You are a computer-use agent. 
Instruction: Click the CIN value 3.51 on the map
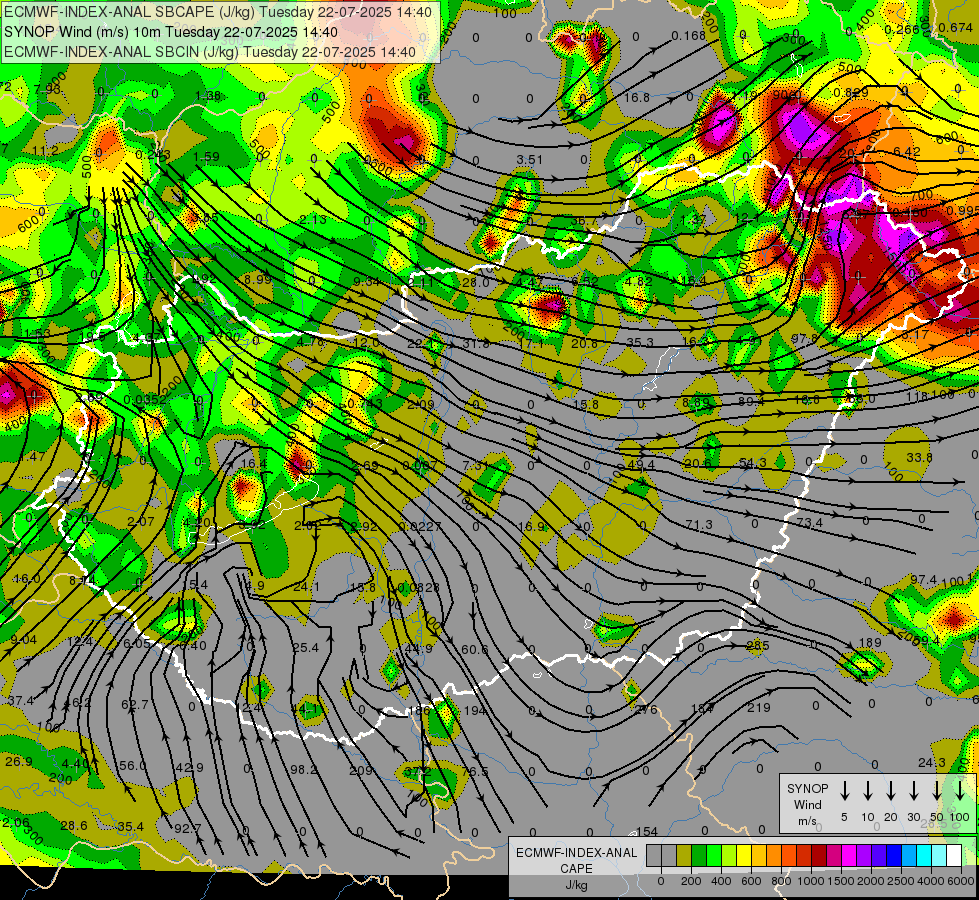[529, 160]
